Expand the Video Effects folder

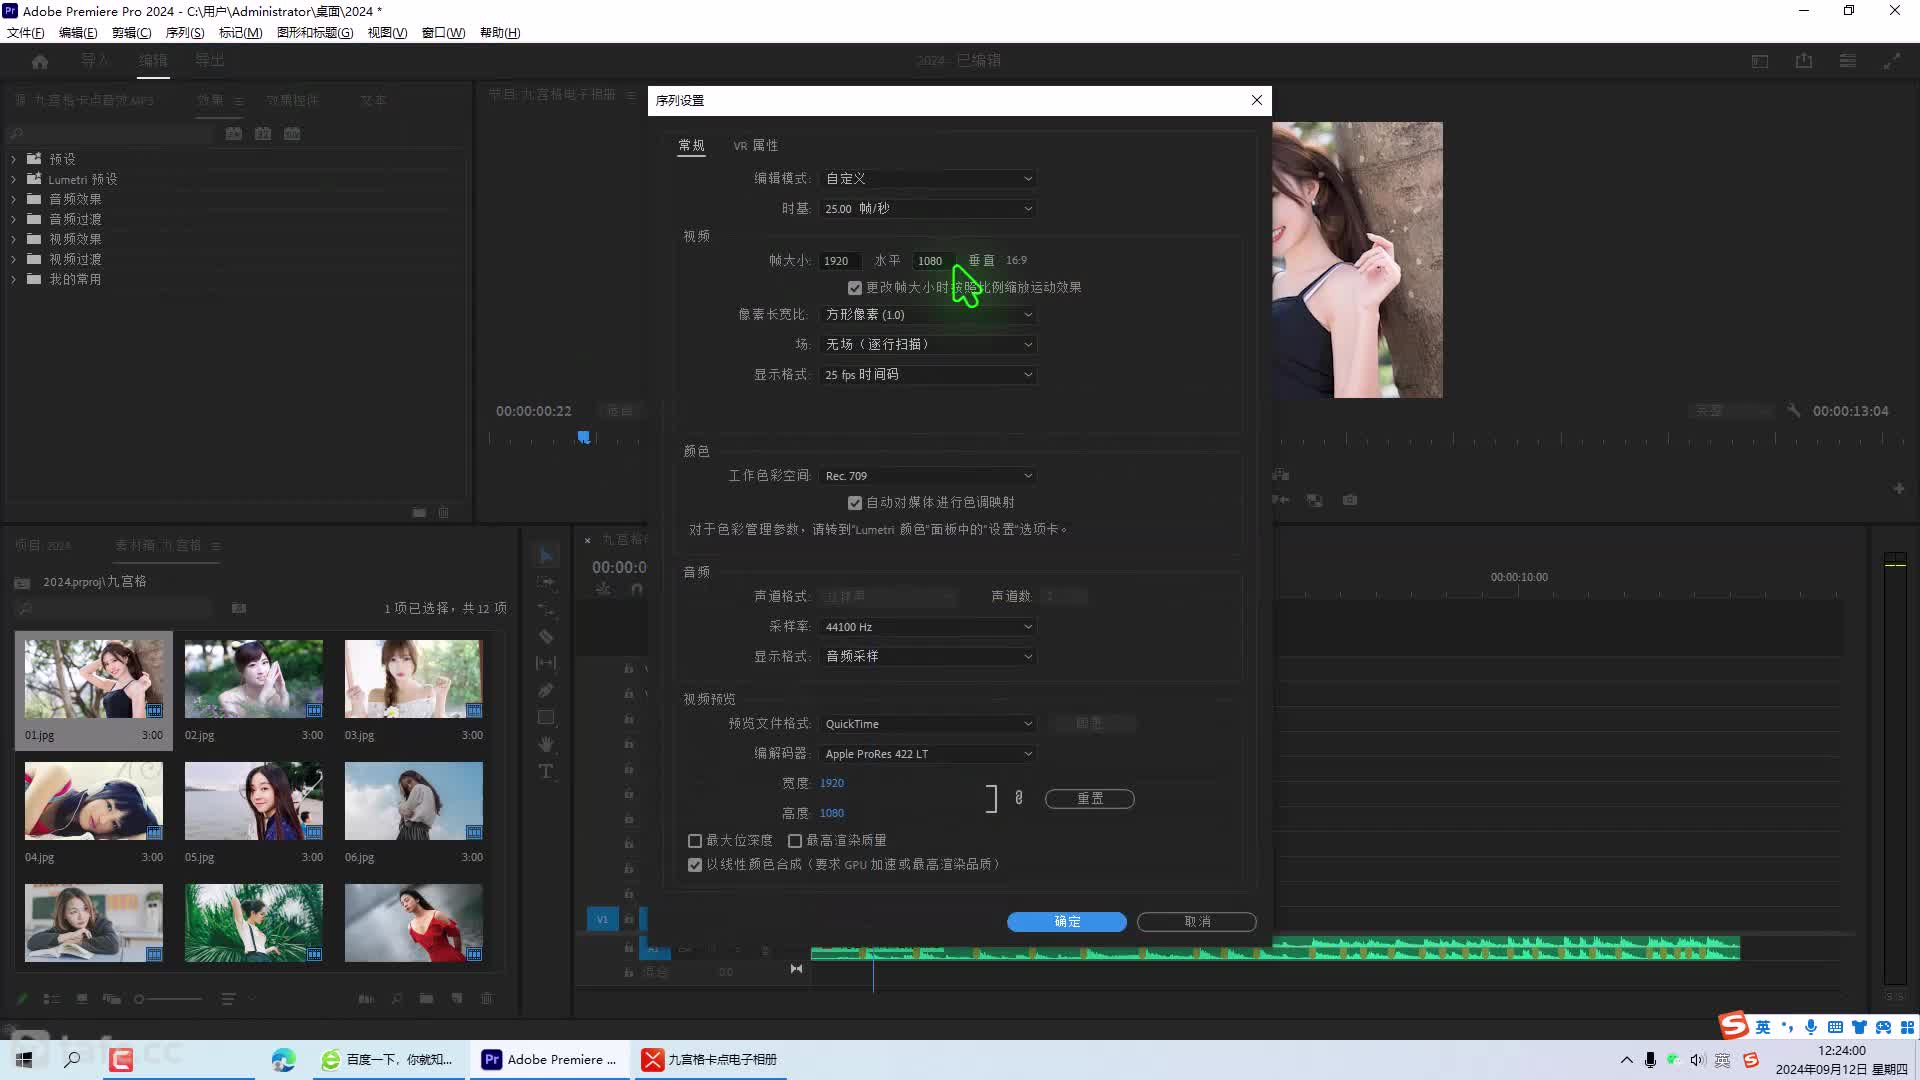[13, 239]
